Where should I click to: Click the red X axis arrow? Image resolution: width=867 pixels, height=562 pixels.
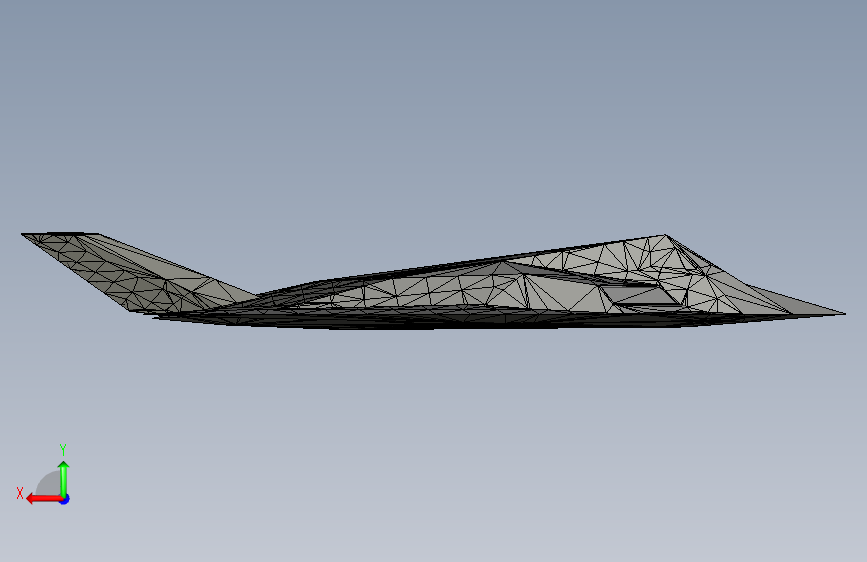44,499
